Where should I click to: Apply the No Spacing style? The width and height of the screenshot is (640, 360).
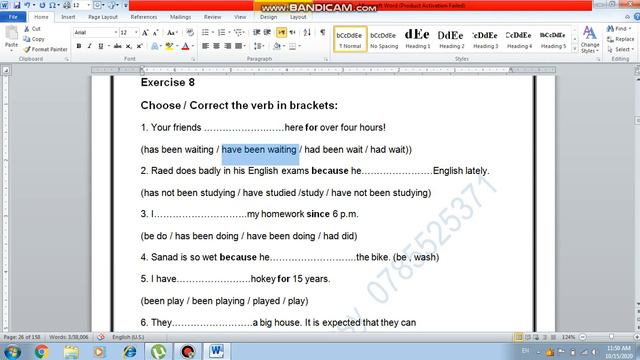384,39
